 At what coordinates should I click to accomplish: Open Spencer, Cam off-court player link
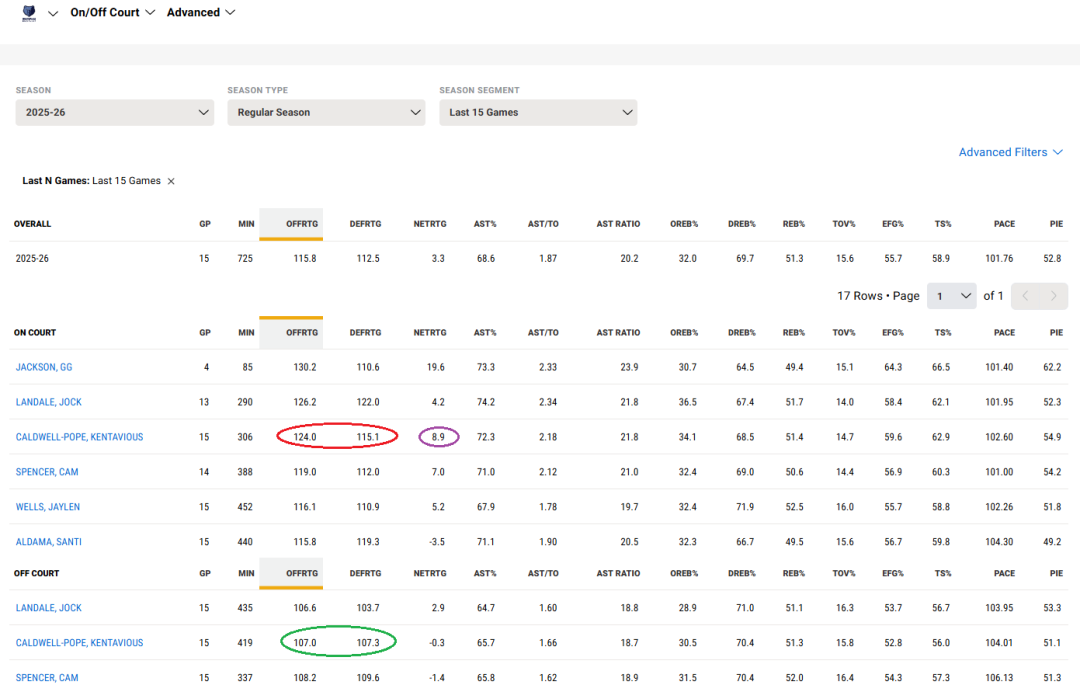(x=47, y=678)
